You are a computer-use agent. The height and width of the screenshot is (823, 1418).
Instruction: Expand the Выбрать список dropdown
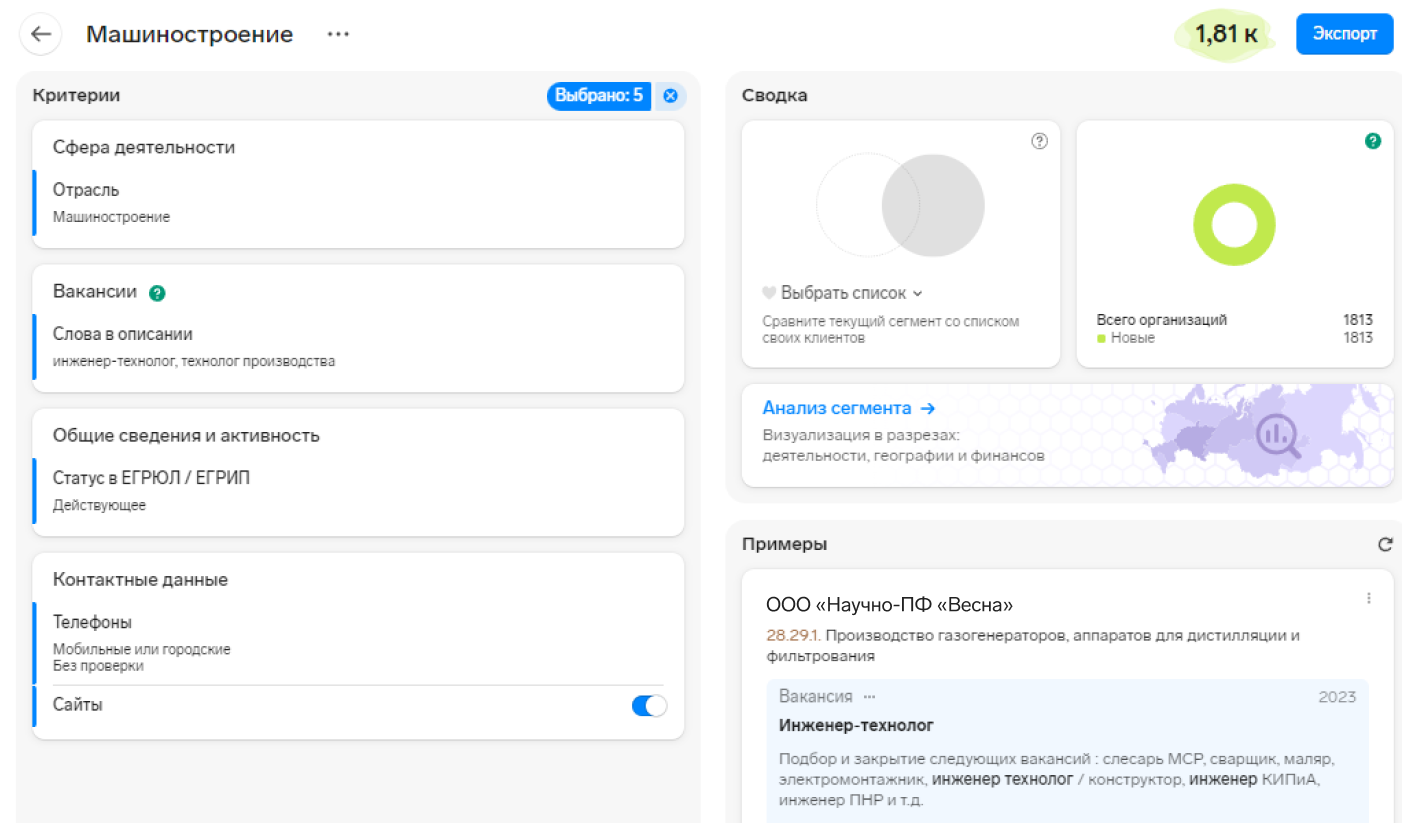click(843, 294)
